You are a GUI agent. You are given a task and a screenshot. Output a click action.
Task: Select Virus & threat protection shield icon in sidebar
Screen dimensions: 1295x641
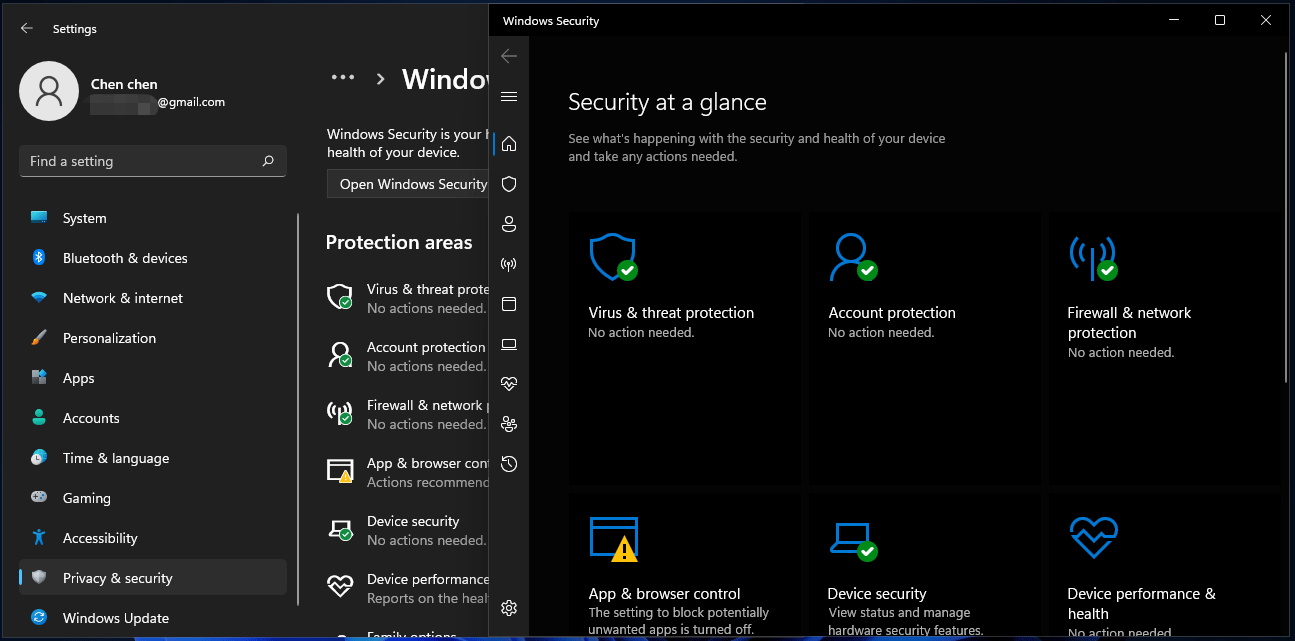click(509, 183)
